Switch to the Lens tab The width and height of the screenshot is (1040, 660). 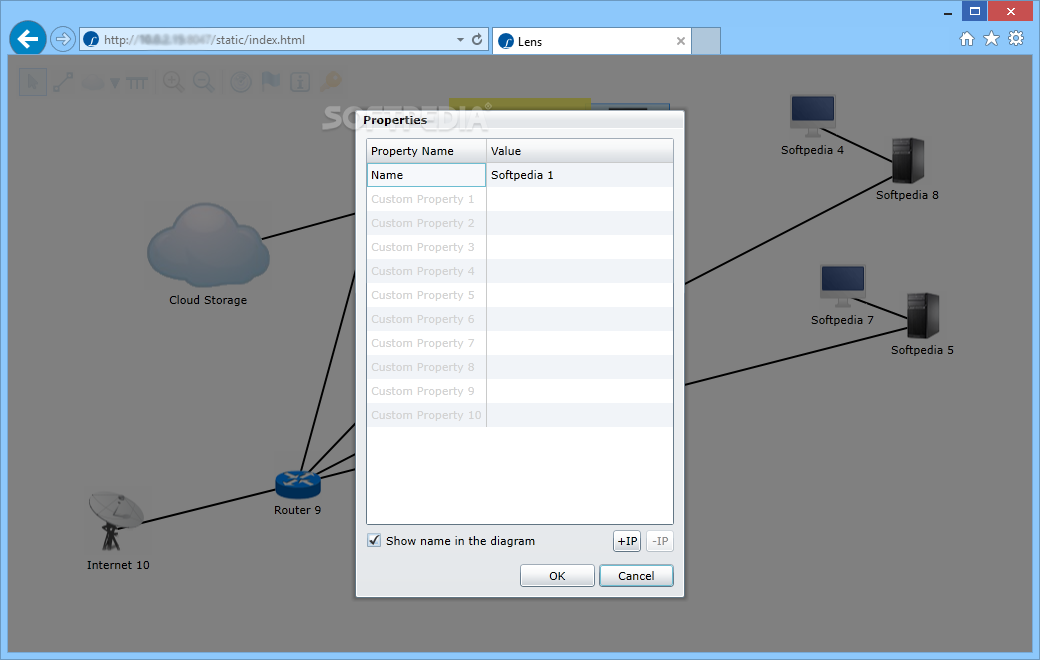592,41
